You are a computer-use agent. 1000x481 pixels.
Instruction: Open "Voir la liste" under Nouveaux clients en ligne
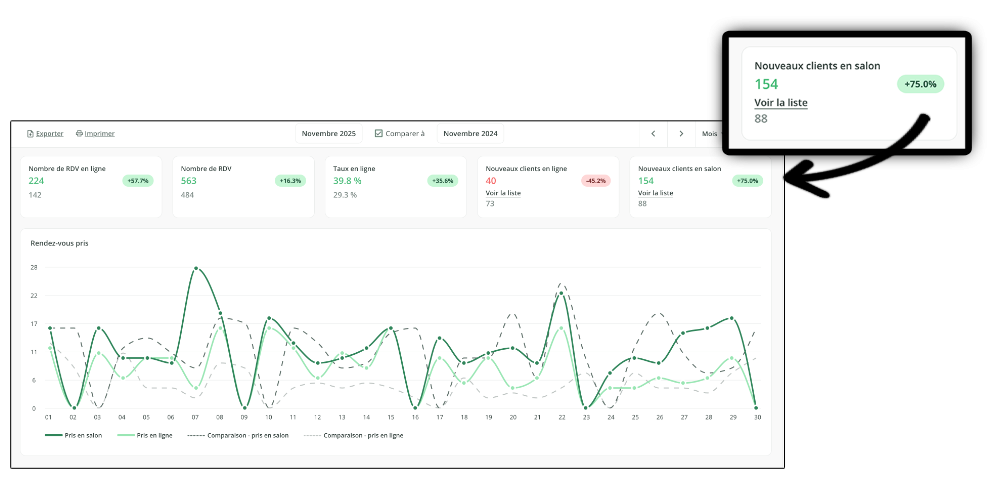[503, 193]
